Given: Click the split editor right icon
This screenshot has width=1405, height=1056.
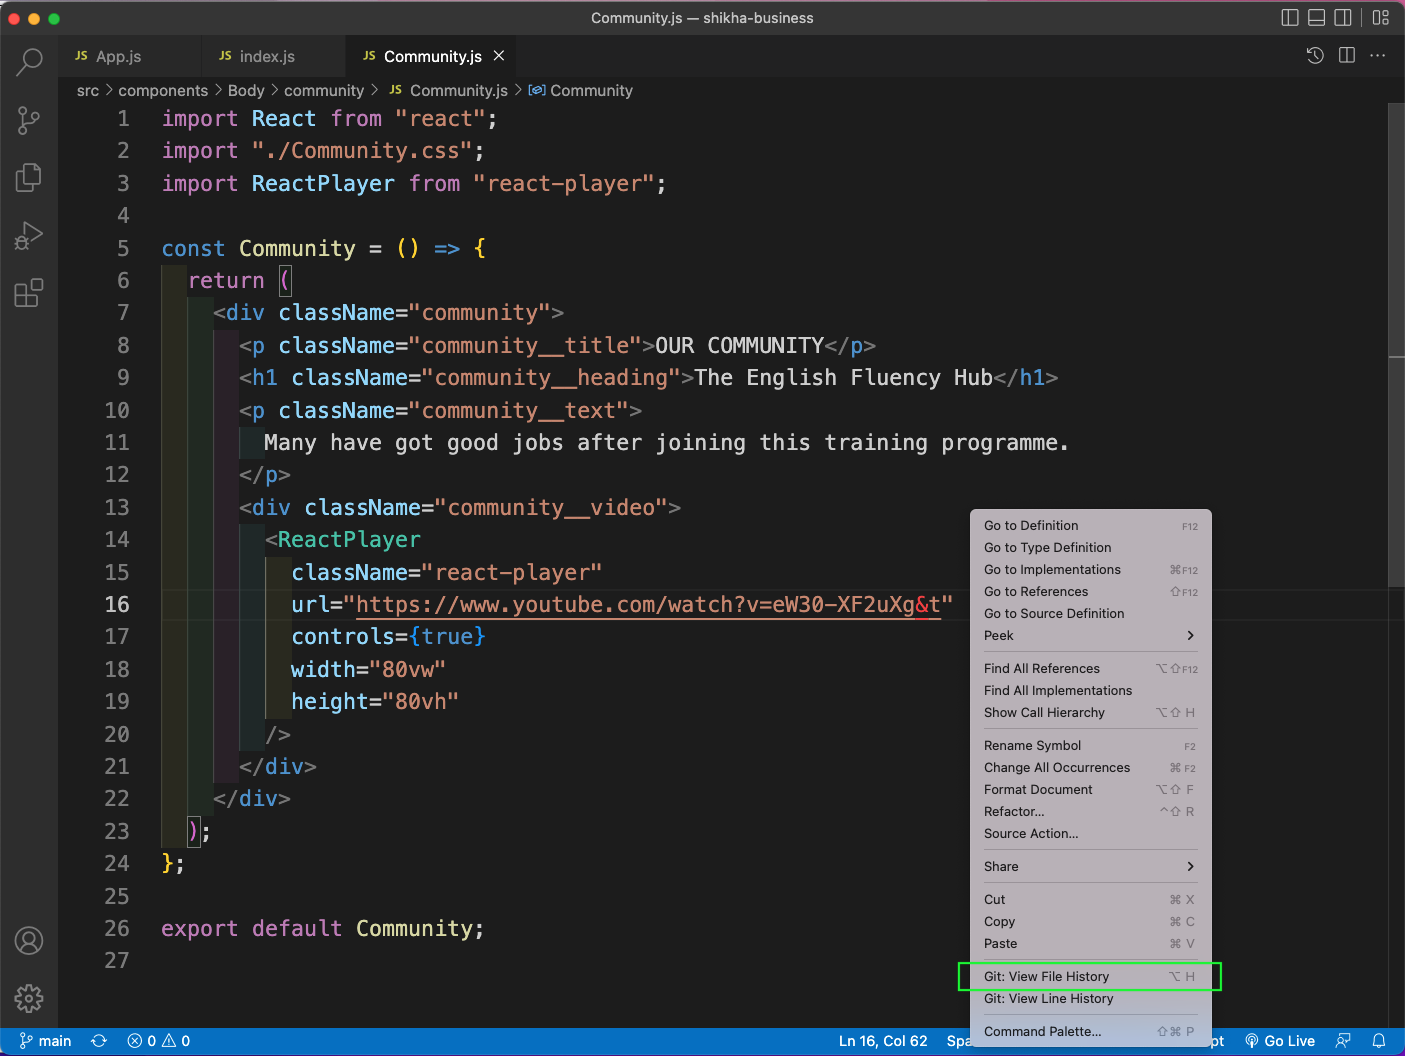Looking at the screenshot, I should pyautogui.click(x=1347, y=56).
